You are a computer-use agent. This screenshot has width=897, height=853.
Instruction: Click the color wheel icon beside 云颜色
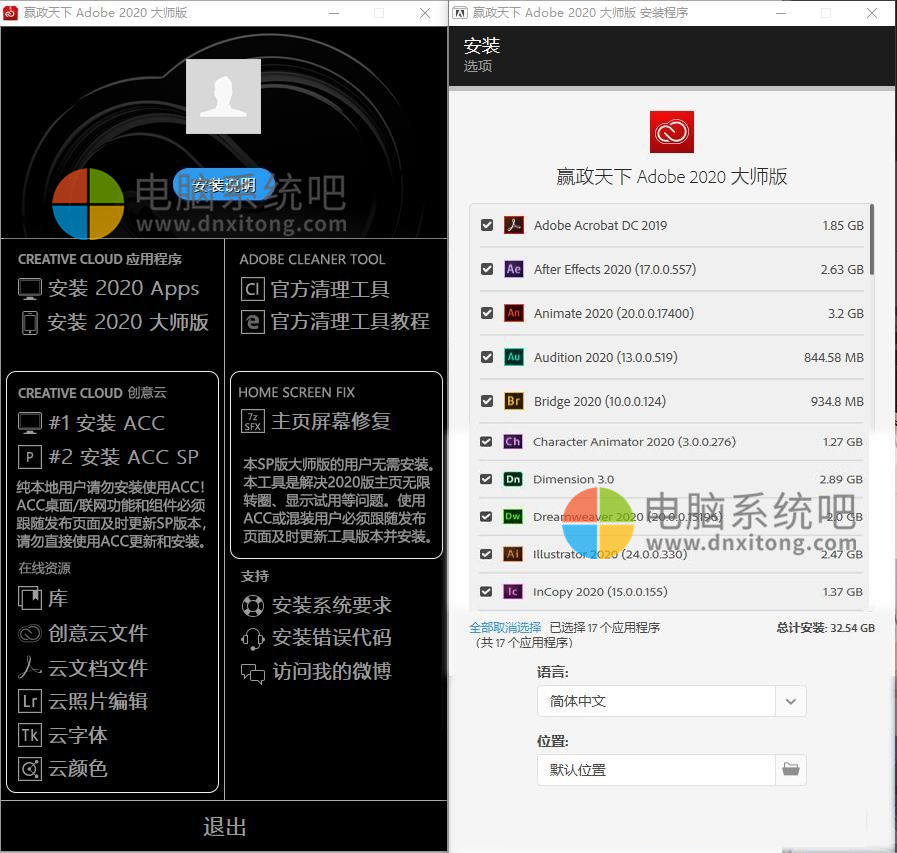click(30, 769)
